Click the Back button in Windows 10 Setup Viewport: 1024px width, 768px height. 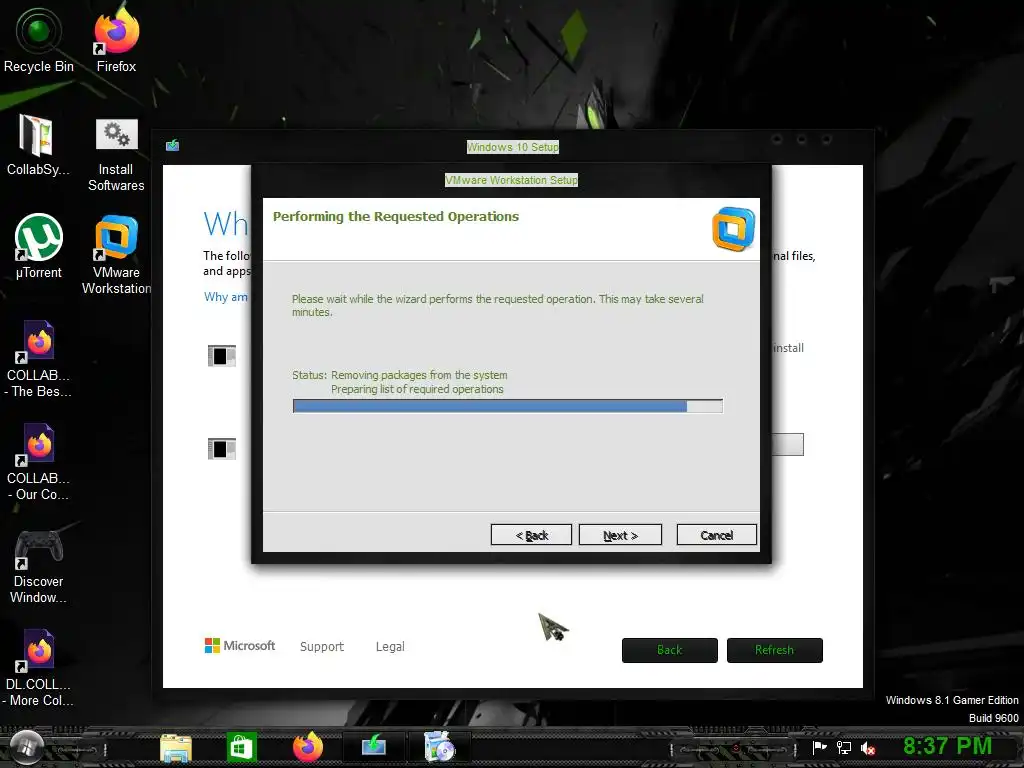coord(669,650)
